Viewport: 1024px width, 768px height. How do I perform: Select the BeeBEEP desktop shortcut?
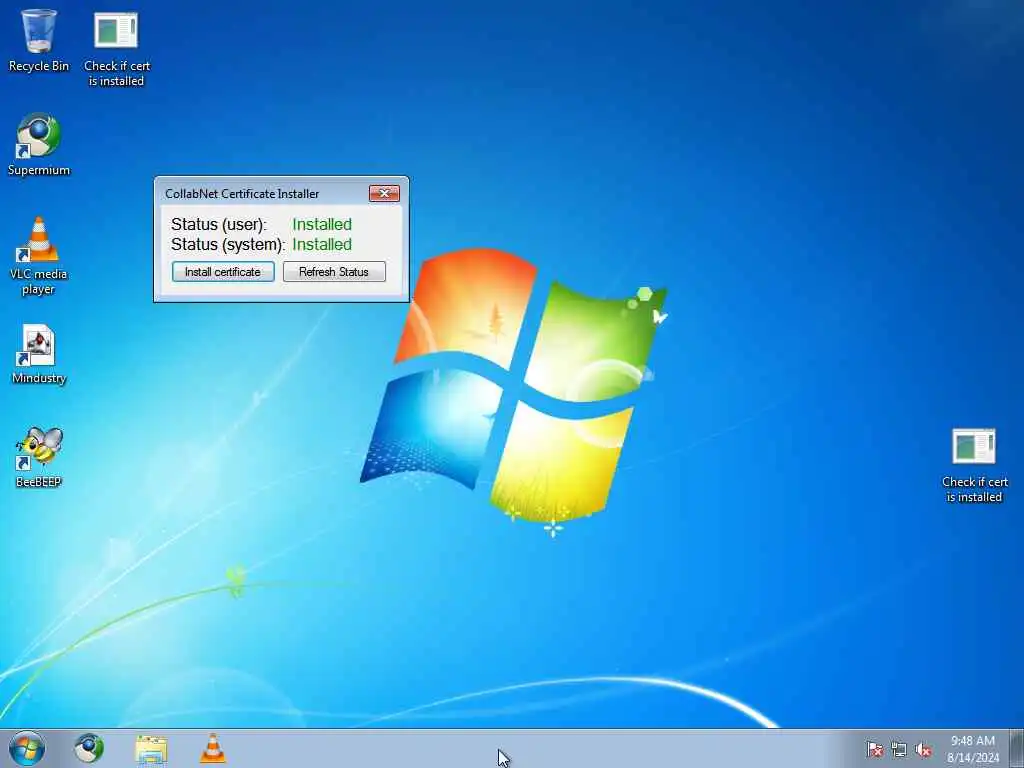39,457
